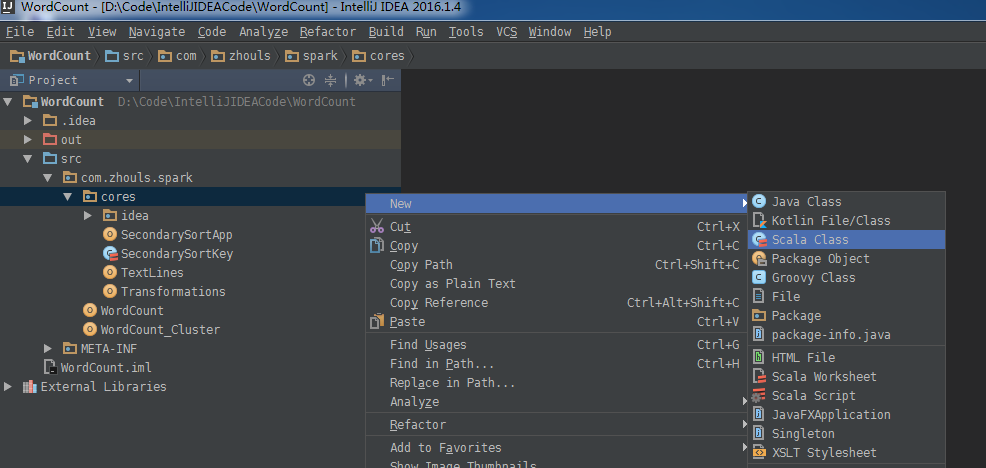The width and height of the screenshot is (986, 468).
Task: Click the JavaFXApplication icon
Action: coord(760,415)
